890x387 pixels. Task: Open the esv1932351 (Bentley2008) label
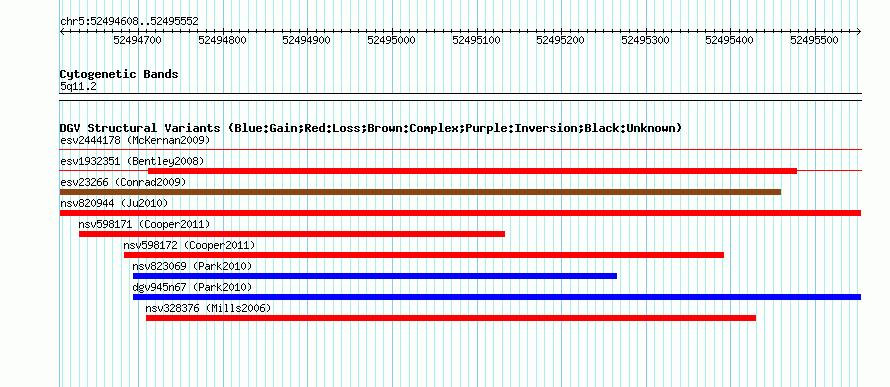click(x=132, y=161)
